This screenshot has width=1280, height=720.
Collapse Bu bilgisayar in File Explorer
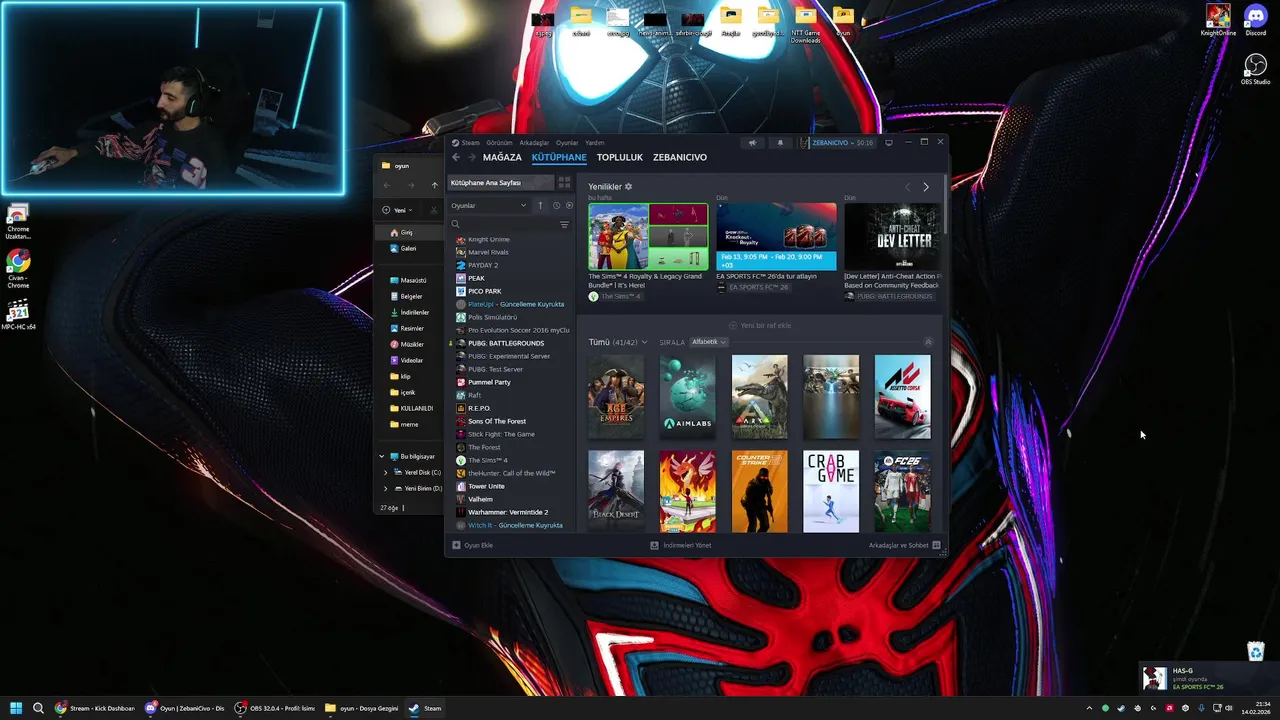point(382,456)
